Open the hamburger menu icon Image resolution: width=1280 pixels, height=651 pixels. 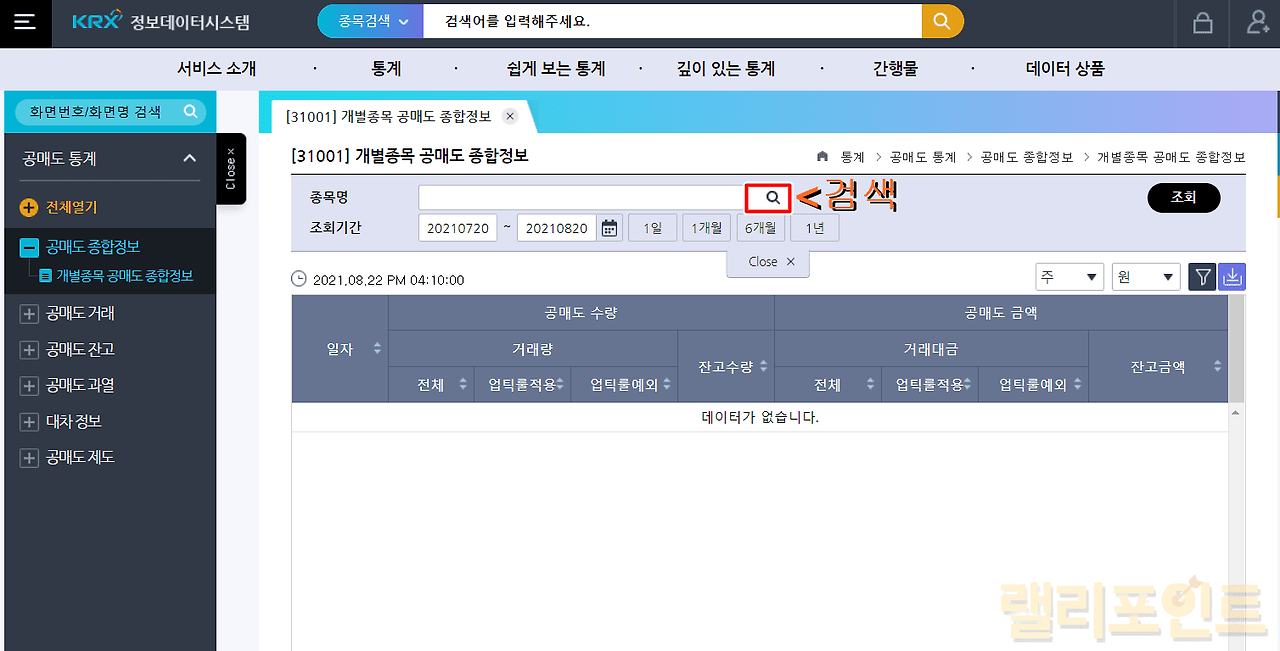pyautogui.click(x=24, y=23)
